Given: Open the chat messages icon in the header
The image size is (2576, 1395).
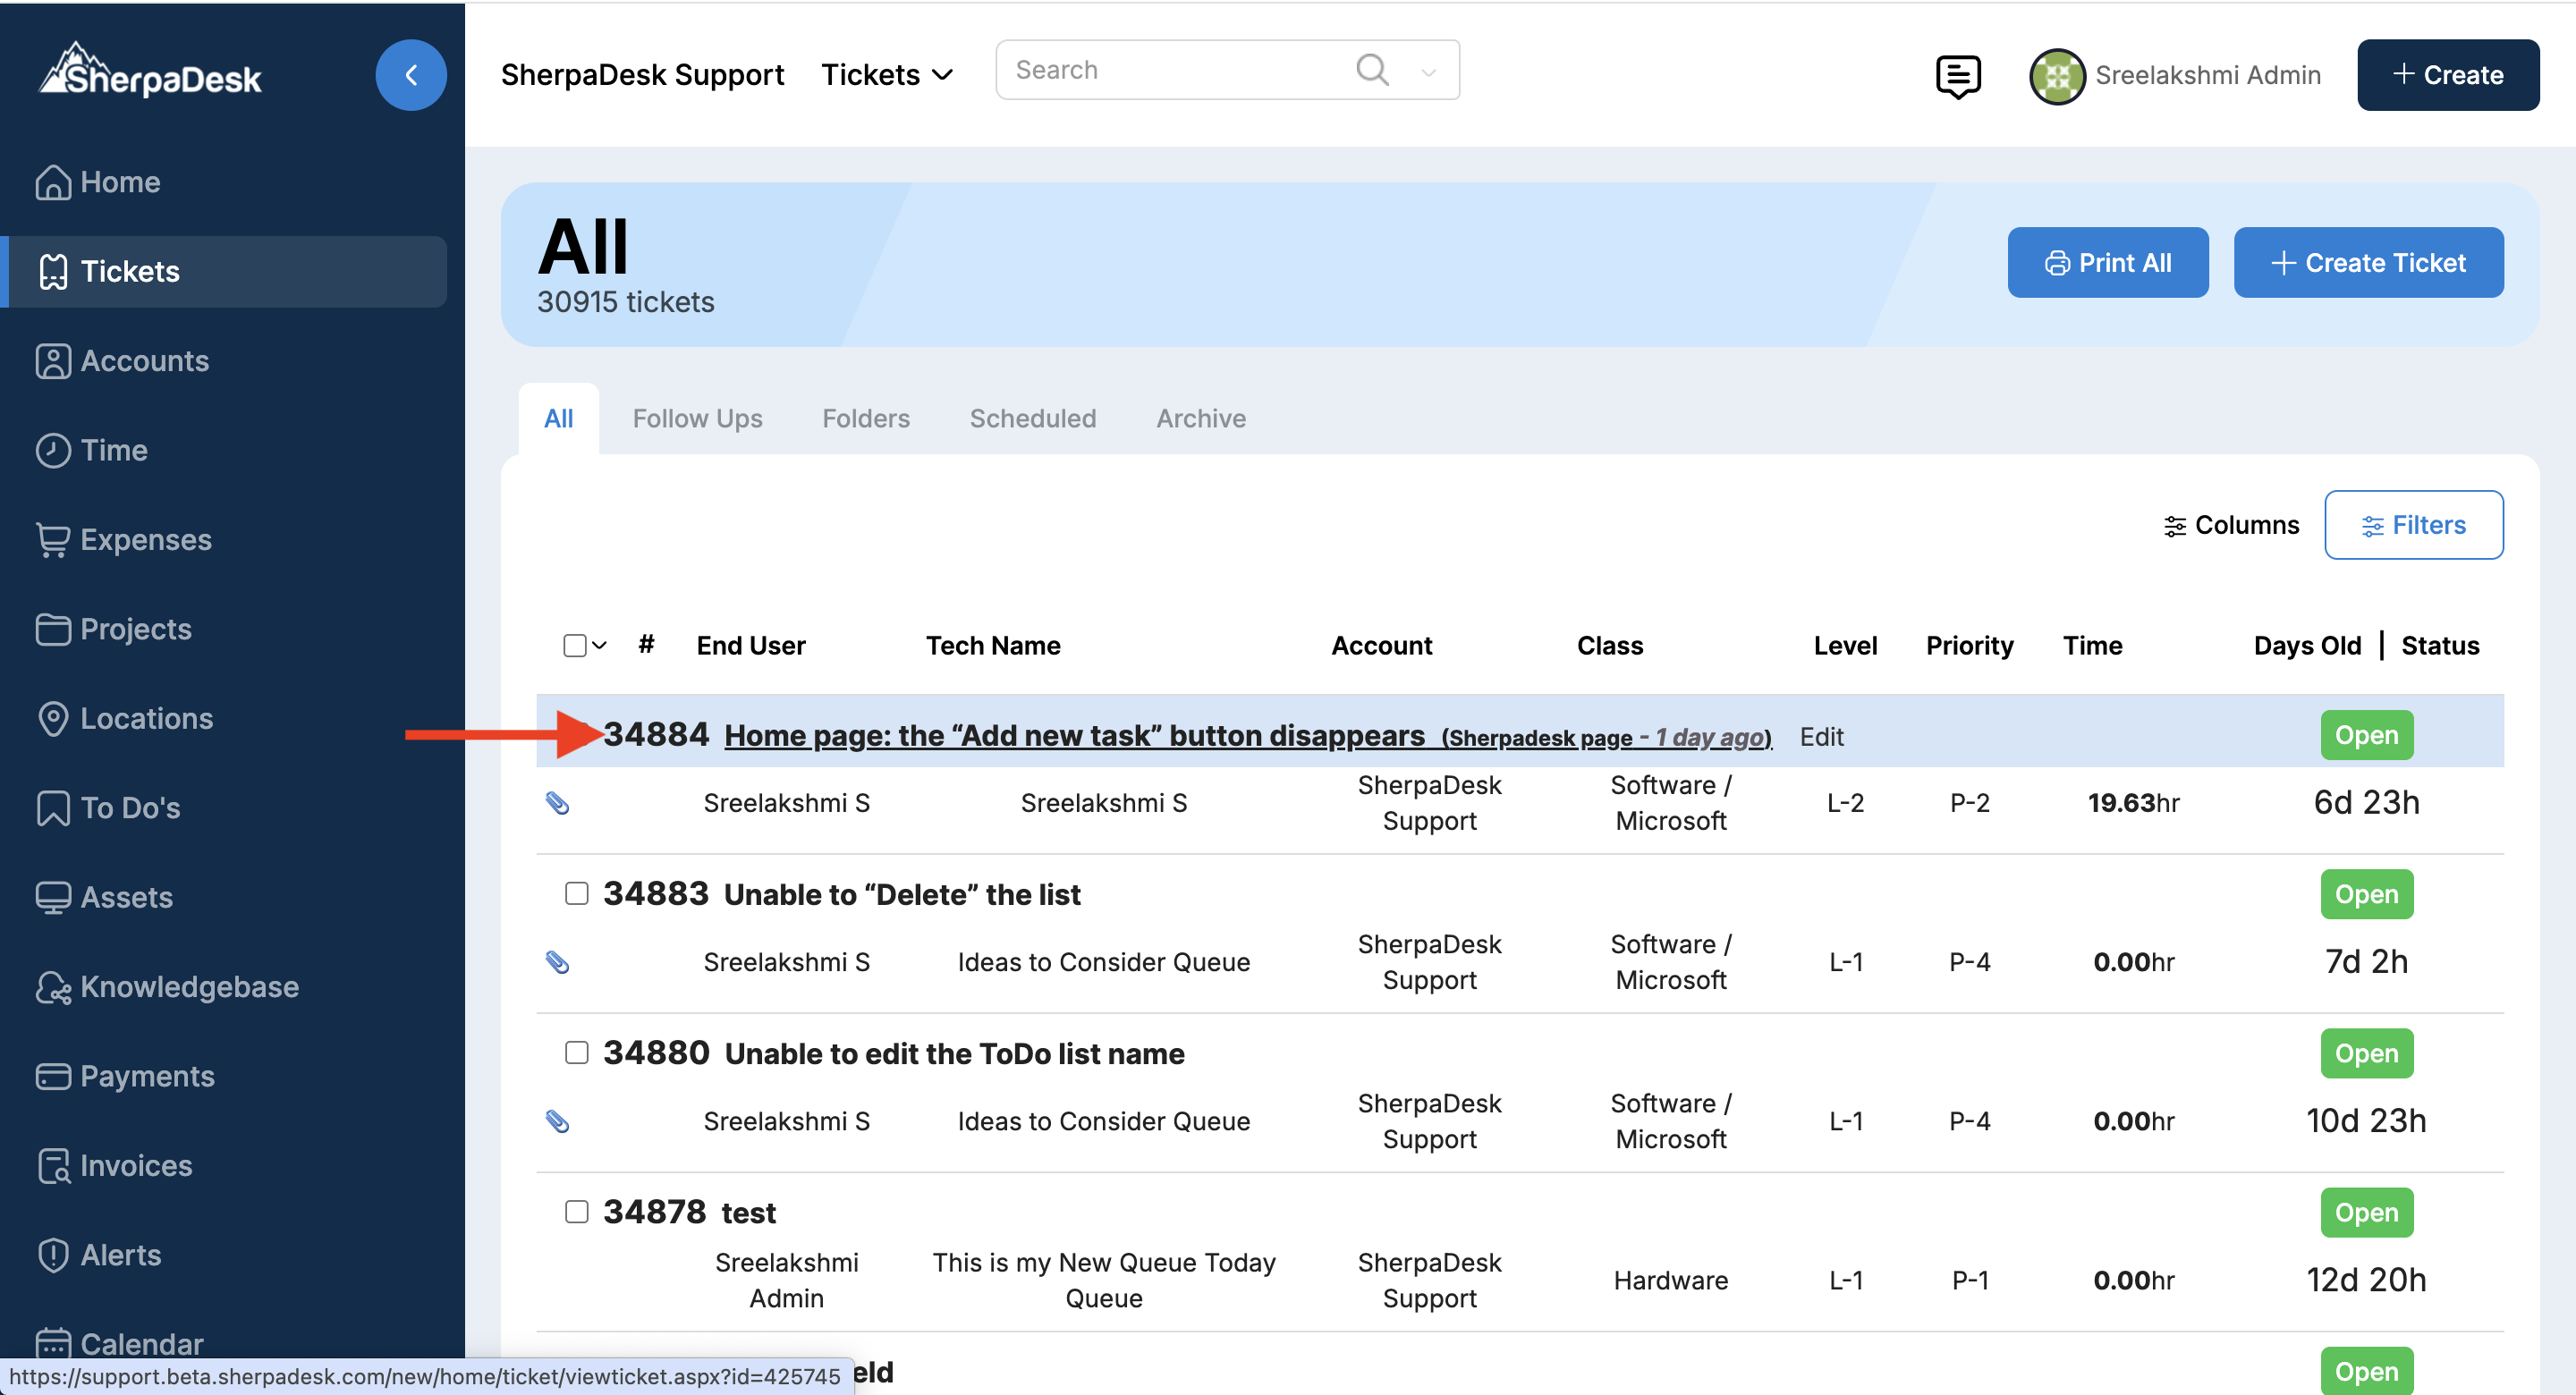Looking at the screenshot, I should 1957,75.
